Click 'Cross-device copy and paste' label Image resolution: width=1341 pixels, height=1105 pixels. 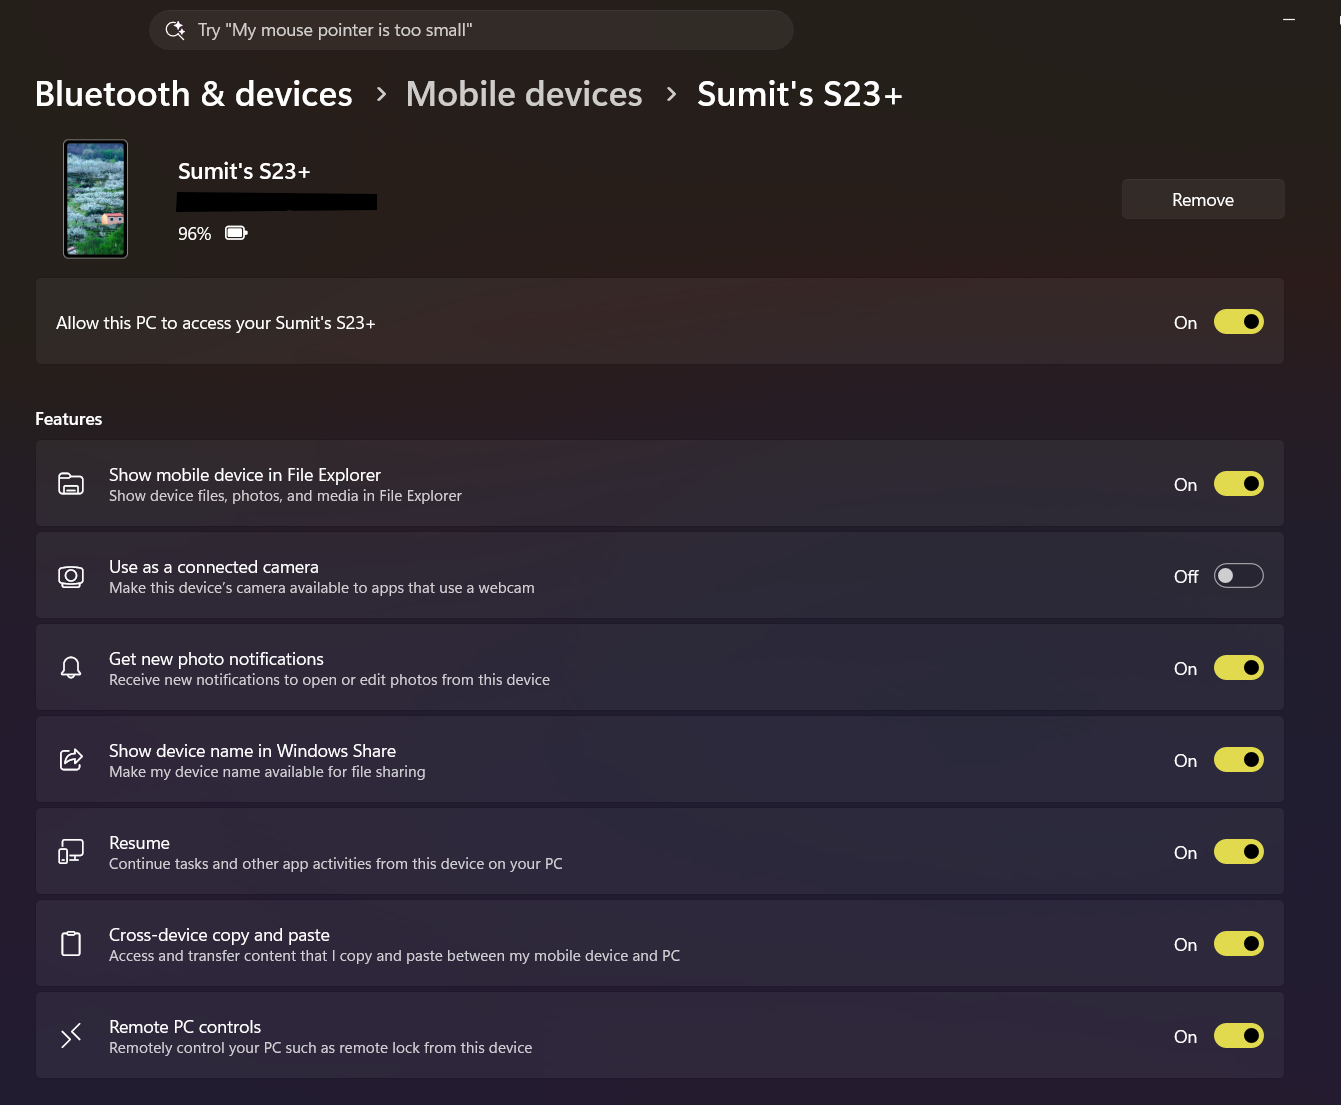click(219, 935)
